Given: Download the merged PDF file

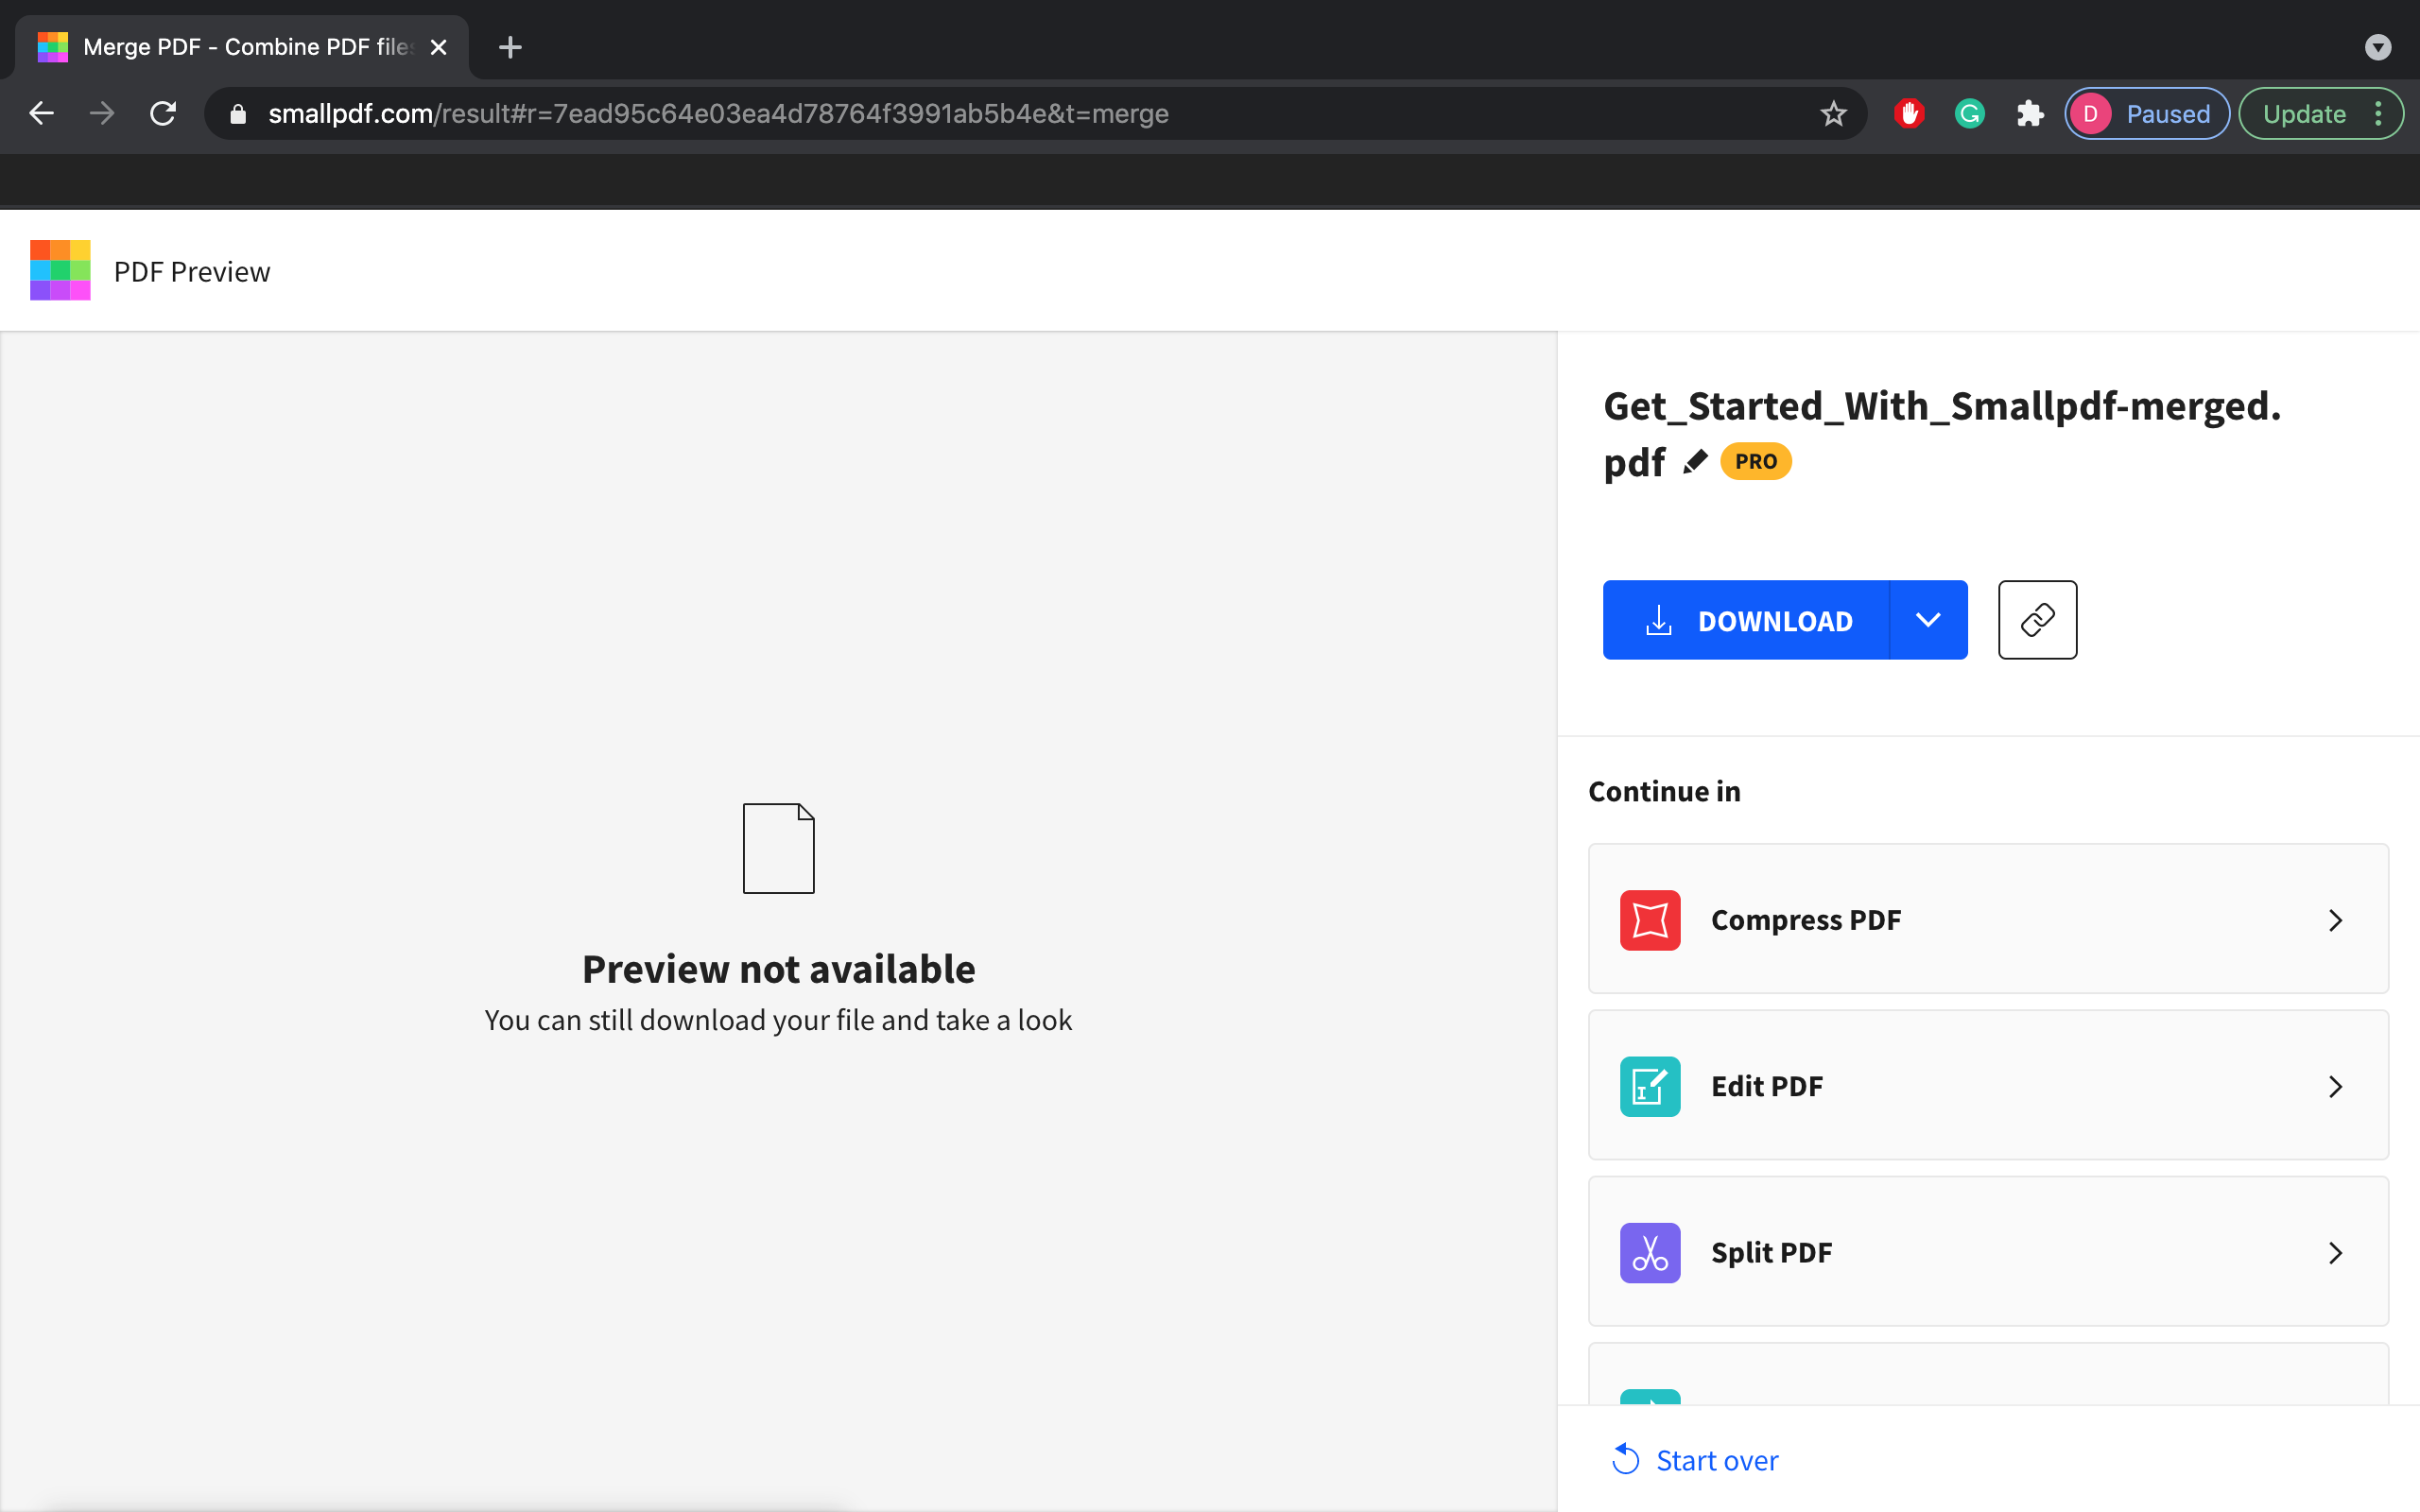Looking at the screenshot, I should click(1746, 620).
